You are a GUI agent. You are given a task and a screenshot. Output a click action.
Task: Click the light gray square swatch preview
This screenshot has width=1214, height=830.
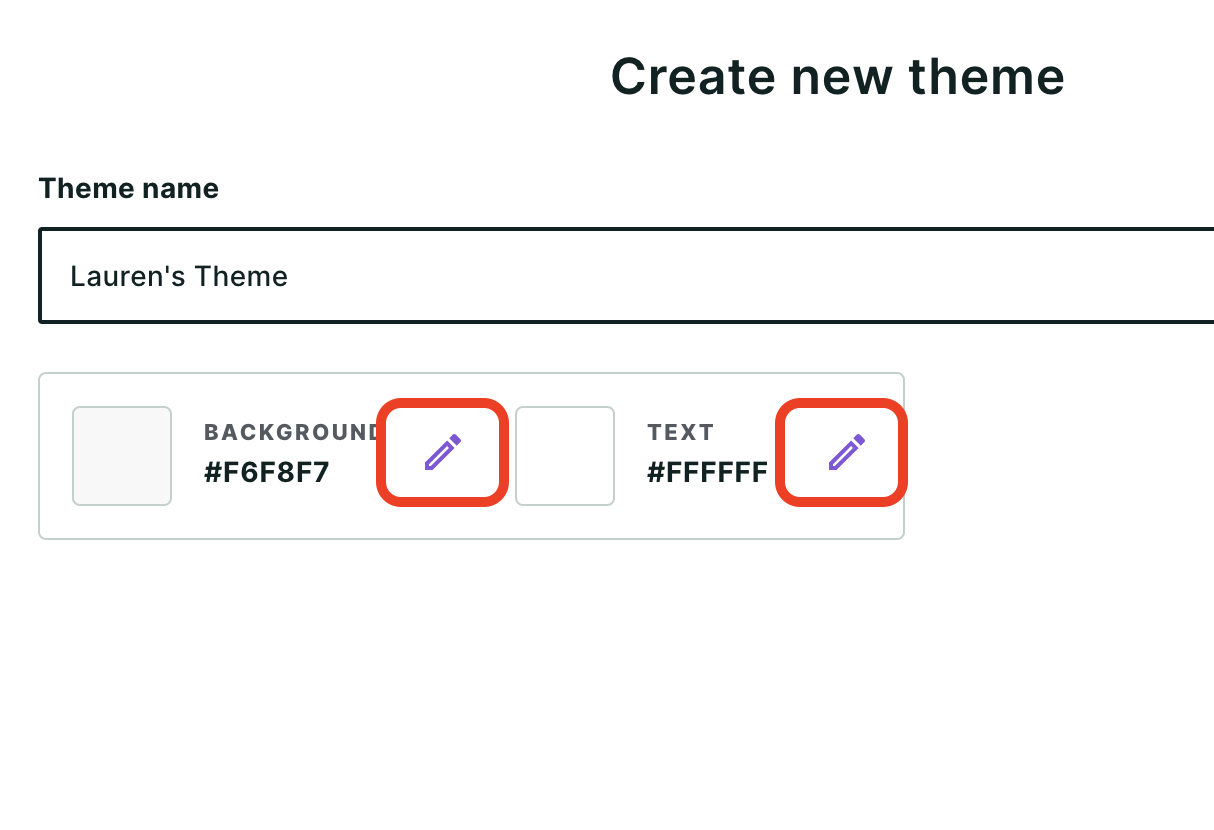click(x=122, y=455)
